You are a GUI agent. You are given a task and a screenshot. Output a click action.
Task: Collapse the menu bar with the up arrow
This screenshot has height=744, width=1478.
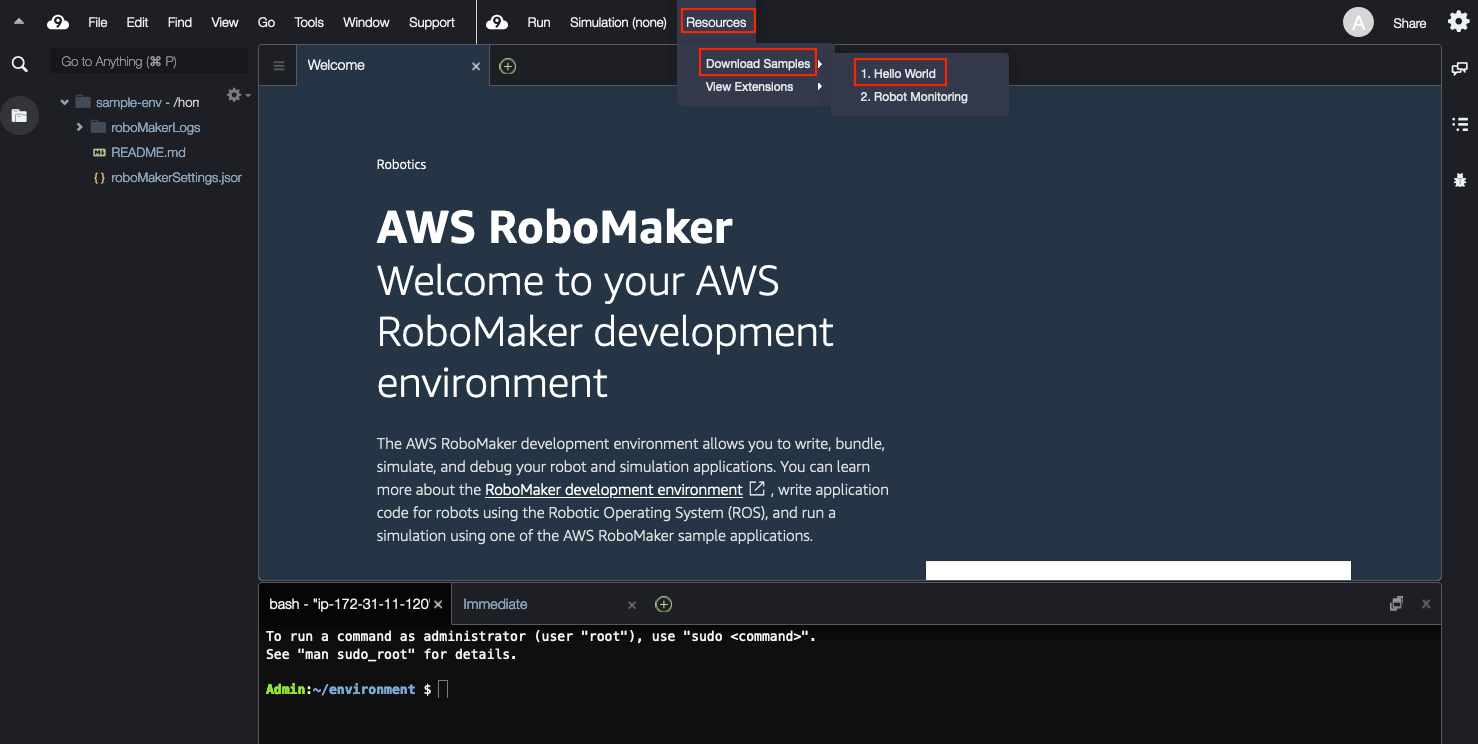click(x=19, y=21)
